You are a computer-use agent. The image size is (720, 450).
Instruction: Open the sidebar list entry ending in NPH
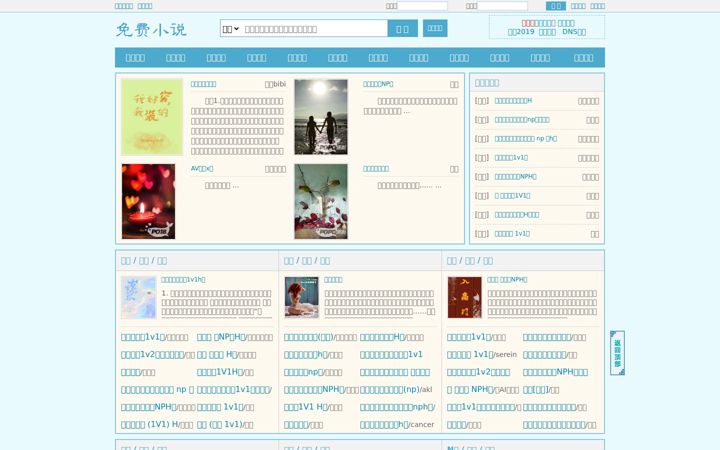(x=515, y=176)
